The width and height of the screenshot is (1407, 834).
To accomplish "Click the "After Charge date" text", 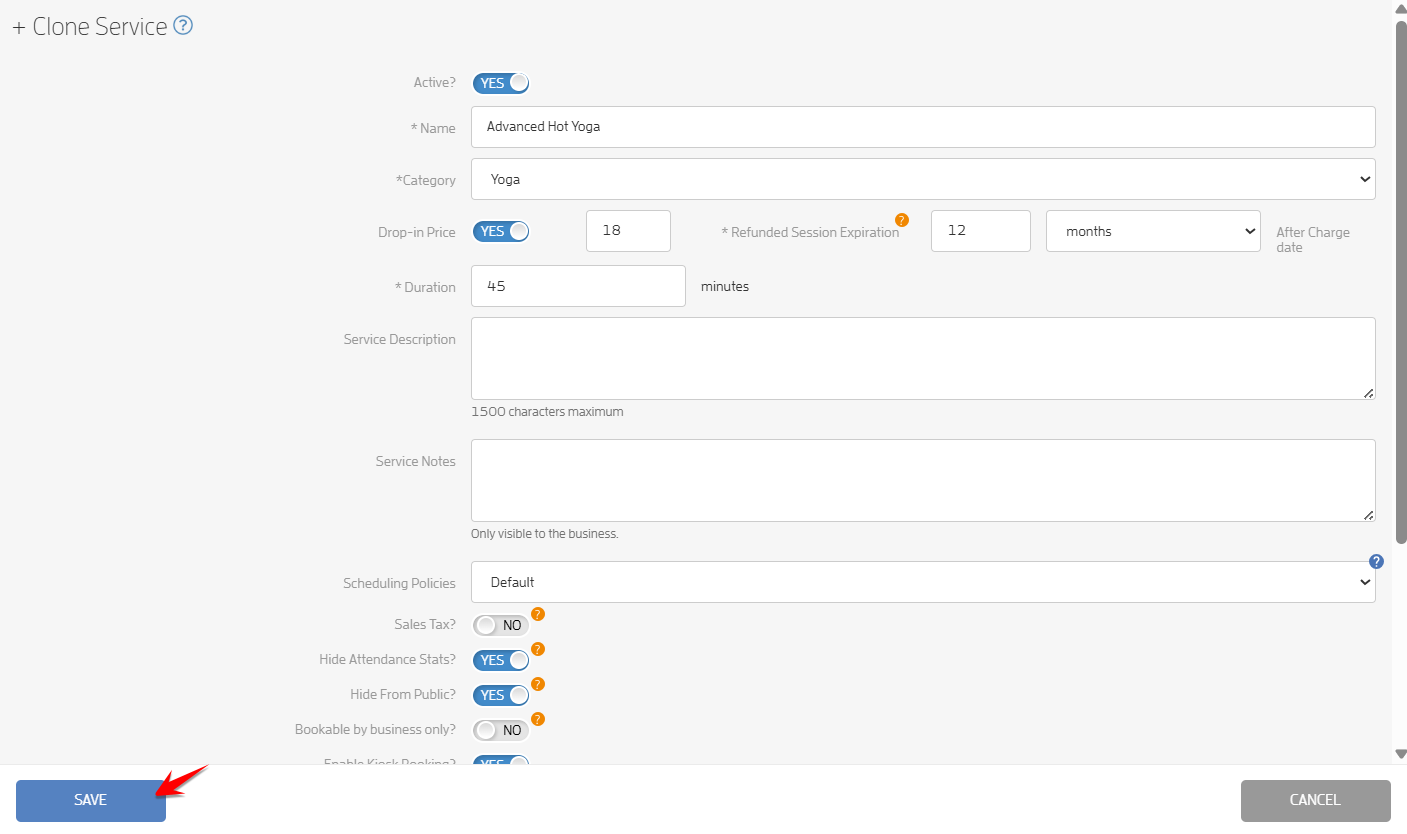I will pyautogui.click(x=1313, y=240).
